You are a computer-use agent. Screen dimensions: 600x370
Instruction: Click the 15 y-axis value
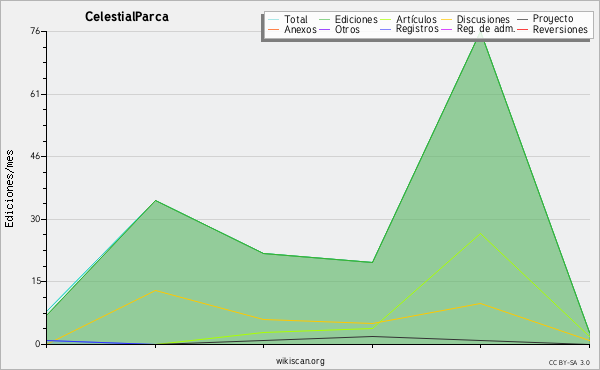click(x=35, y=281)
